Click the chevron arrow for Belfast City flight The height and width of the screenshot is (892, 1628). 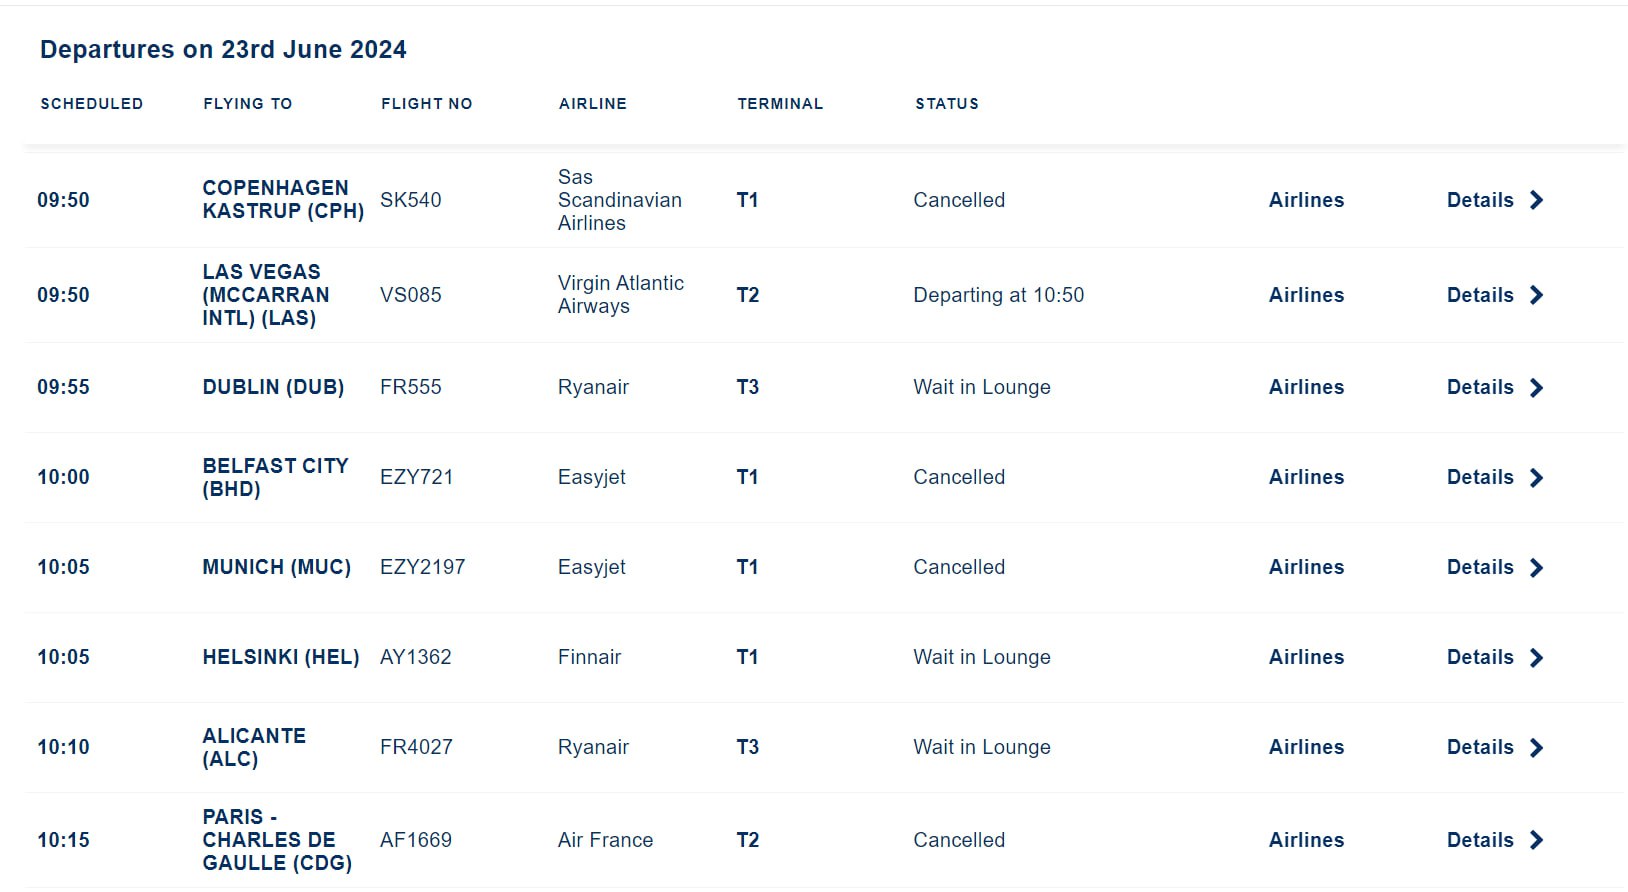coord(1537,477)
